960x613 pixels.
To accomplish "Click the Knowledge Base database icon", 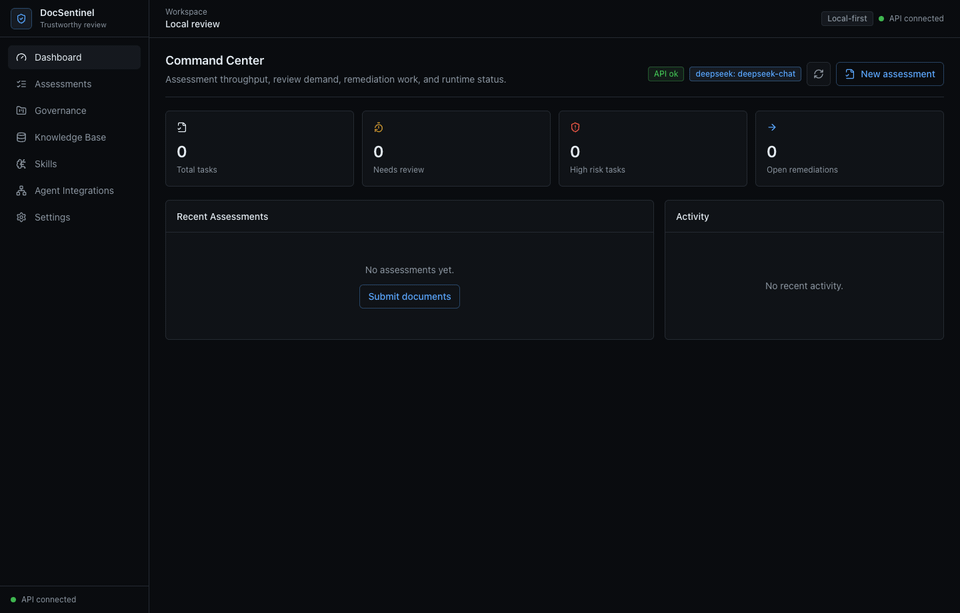I will (x=21, y=137).
